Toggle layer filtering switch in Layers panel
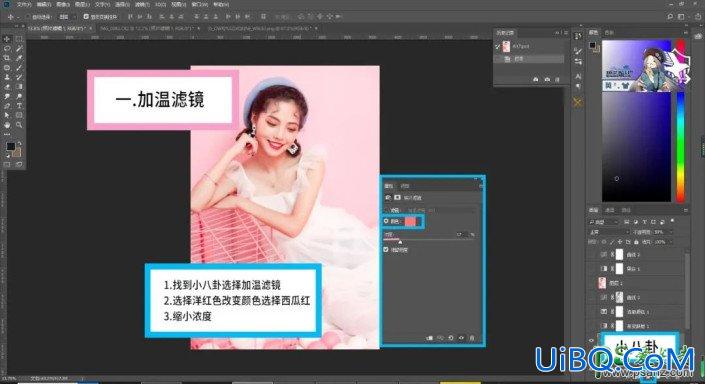This screenshot has width=705, height=384. [x=672, y=221]
